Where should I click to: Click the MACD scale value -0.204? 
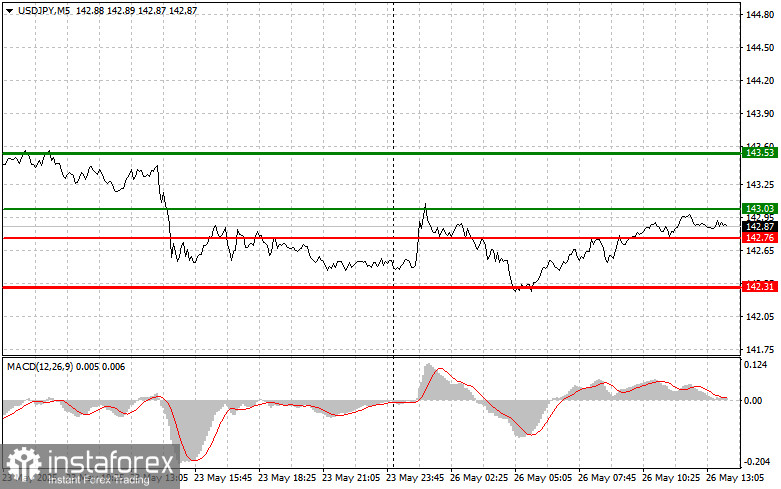756,462
